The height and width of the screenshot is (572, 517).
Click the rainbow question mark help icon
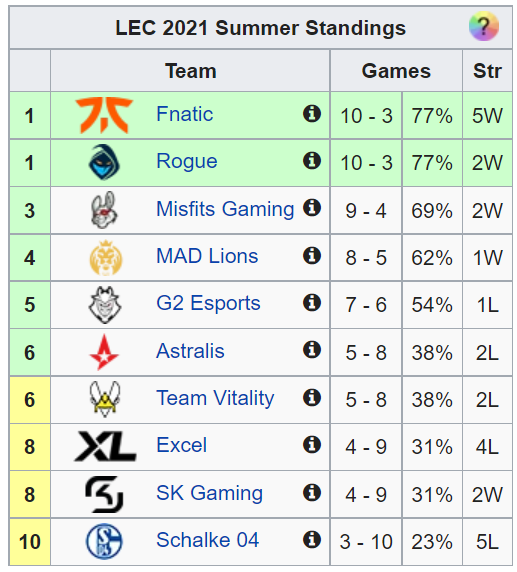483,26
